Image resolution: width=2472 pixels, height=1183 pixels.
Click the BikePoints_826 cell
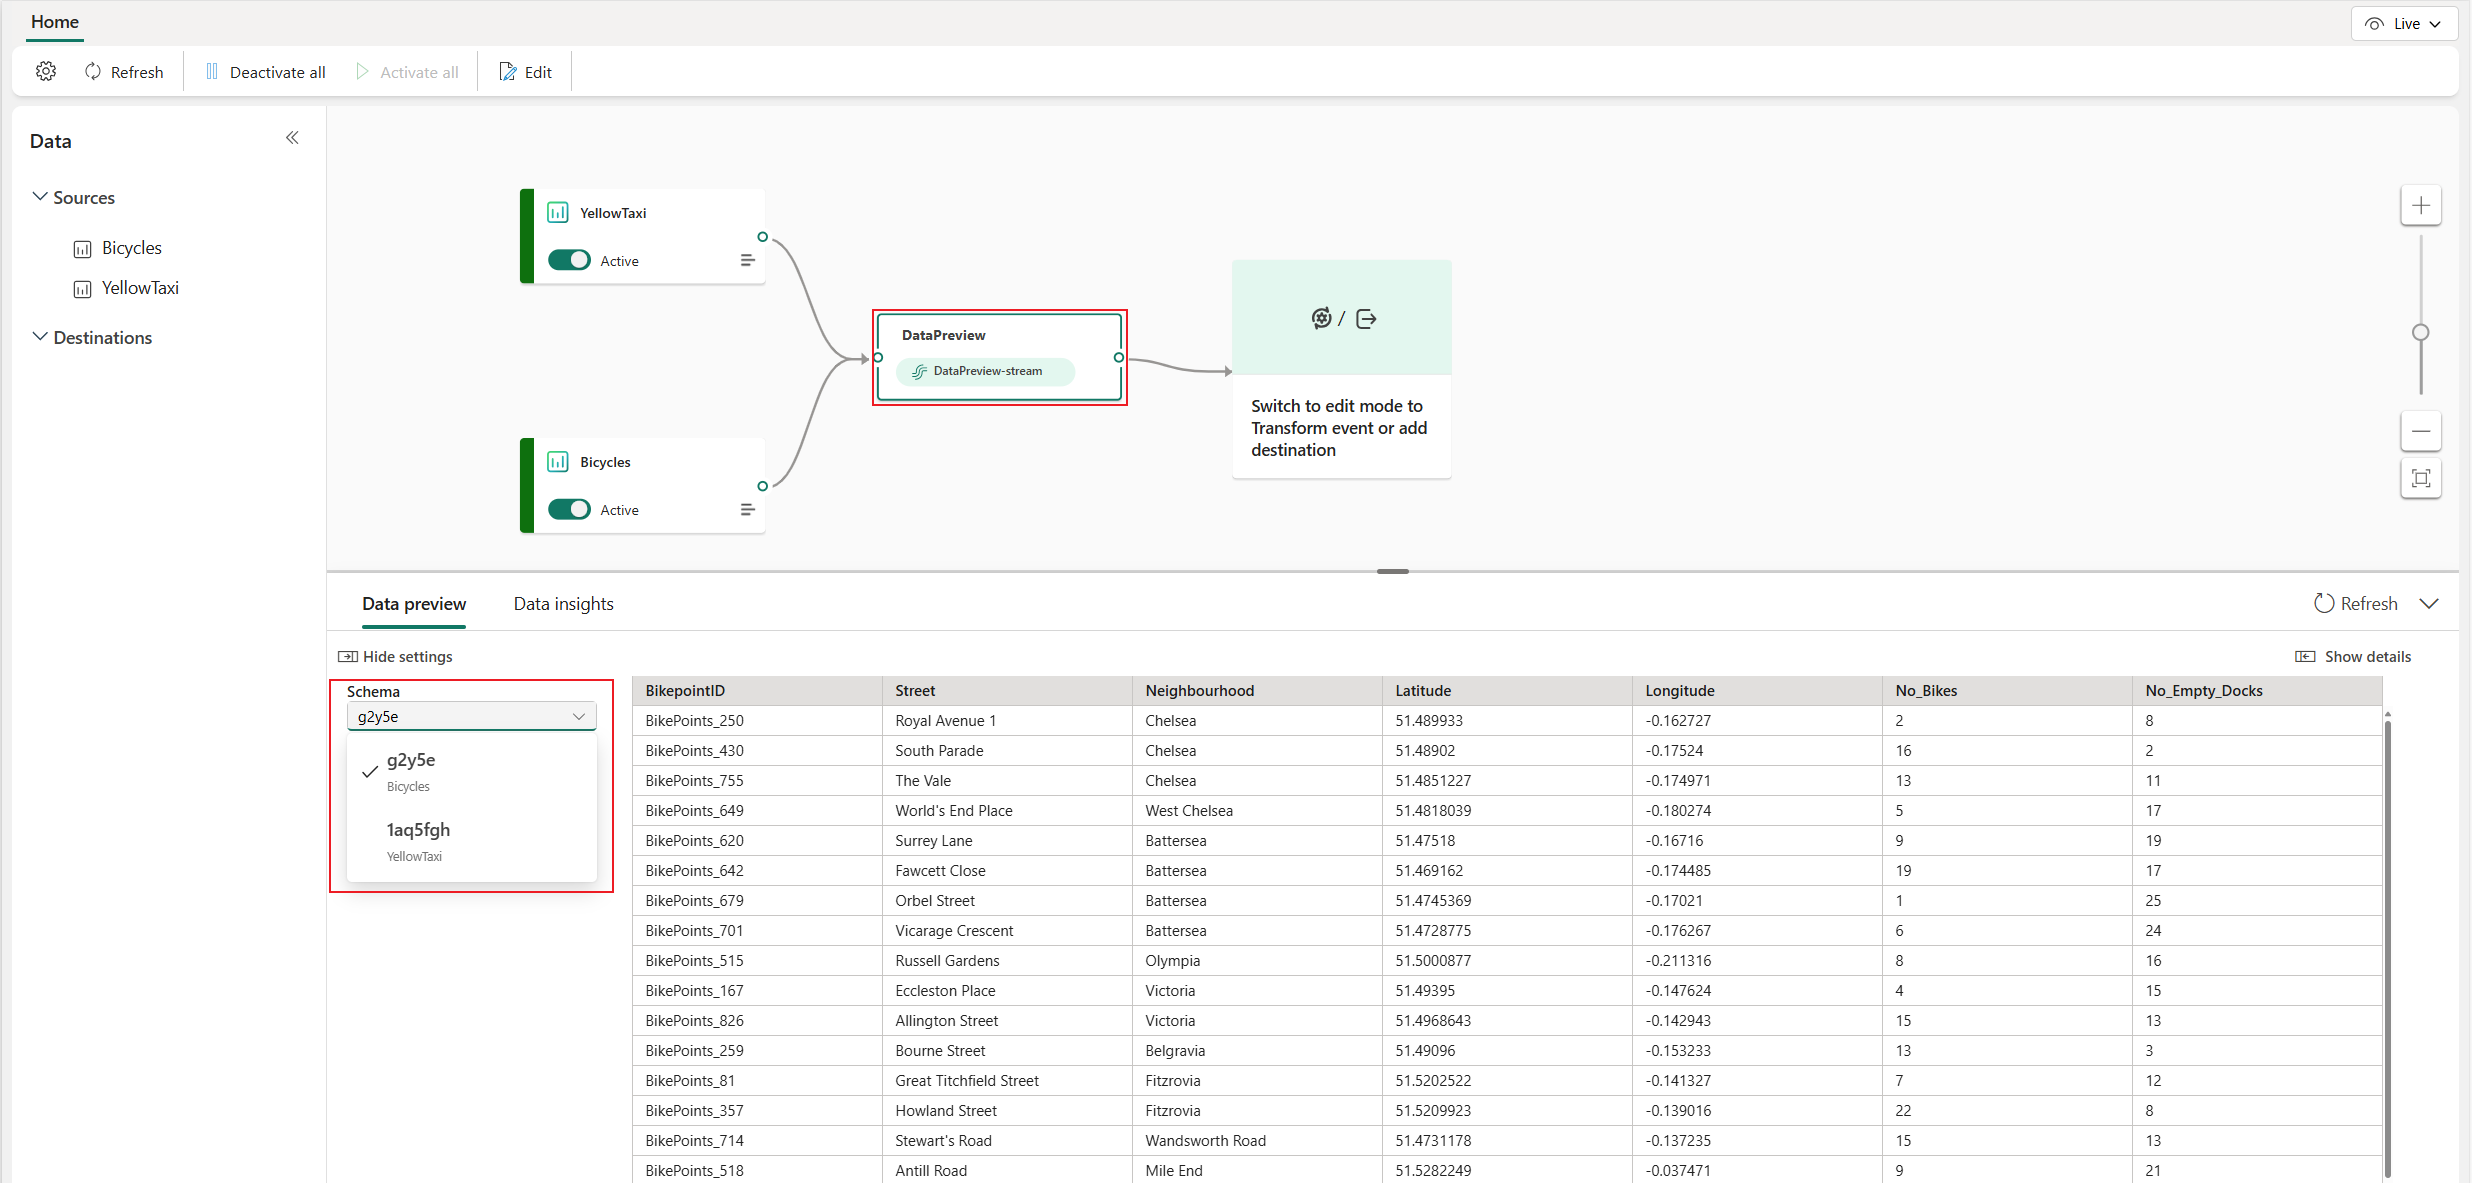[757, 1021]
